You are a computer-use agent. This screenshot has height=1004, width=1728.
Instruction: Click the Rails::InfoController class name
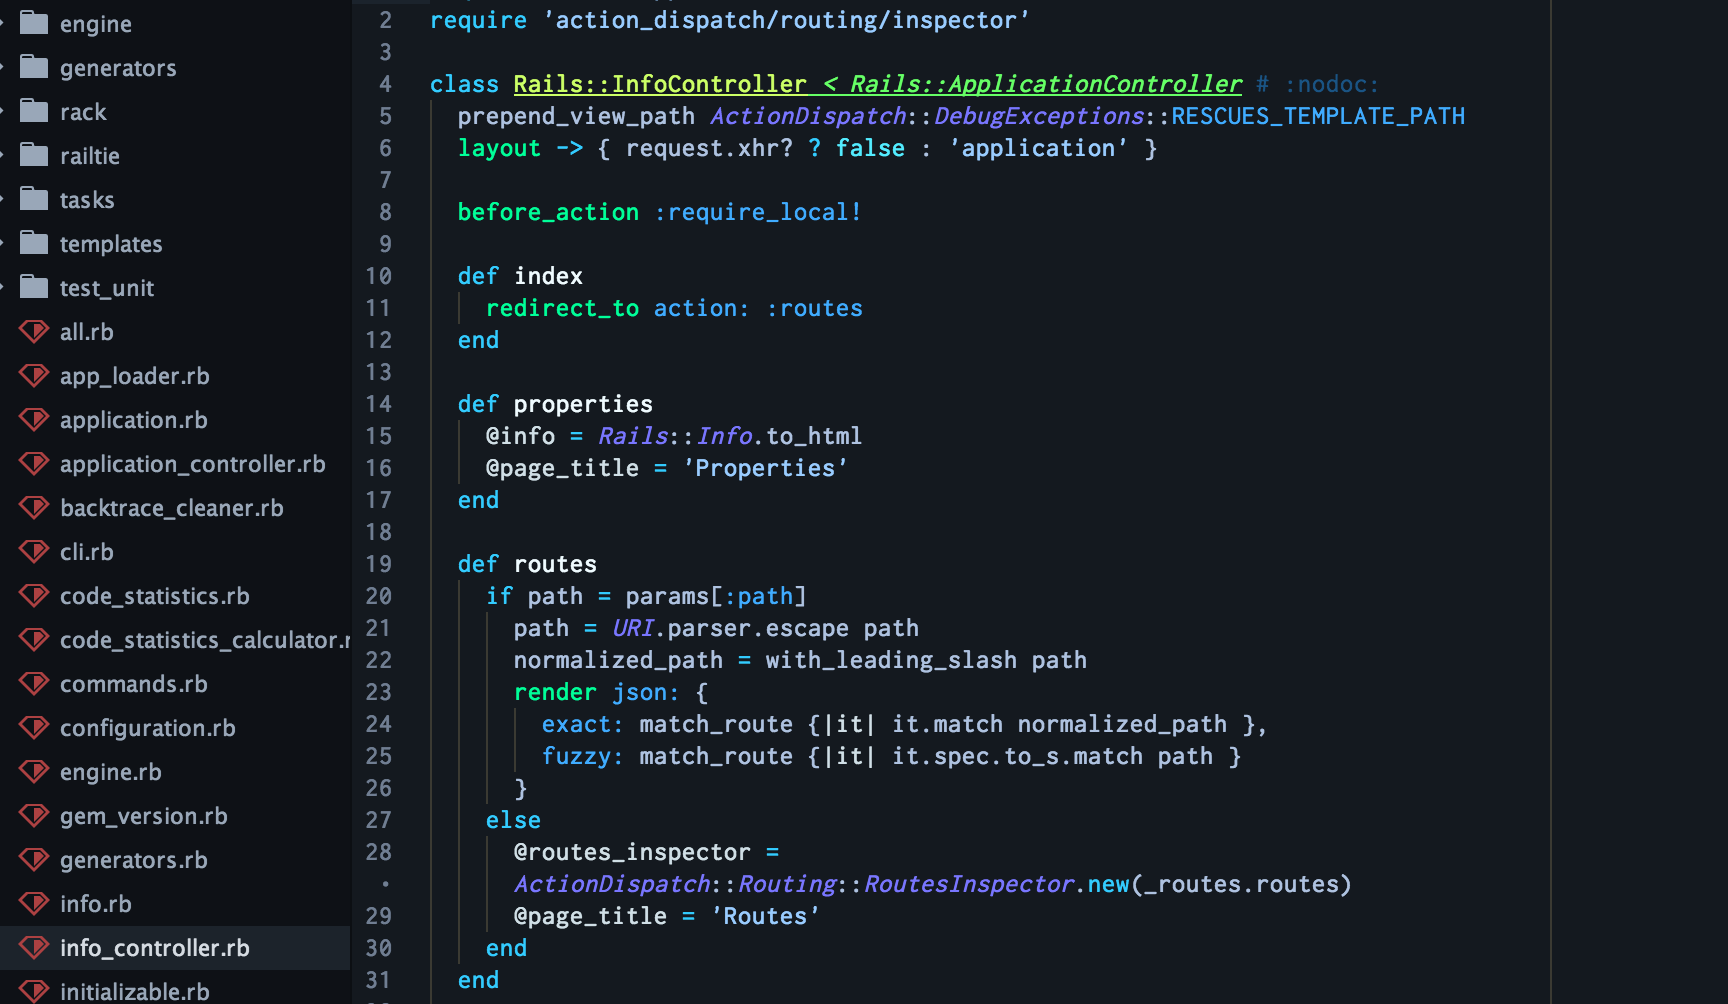[x=660, y=84]
